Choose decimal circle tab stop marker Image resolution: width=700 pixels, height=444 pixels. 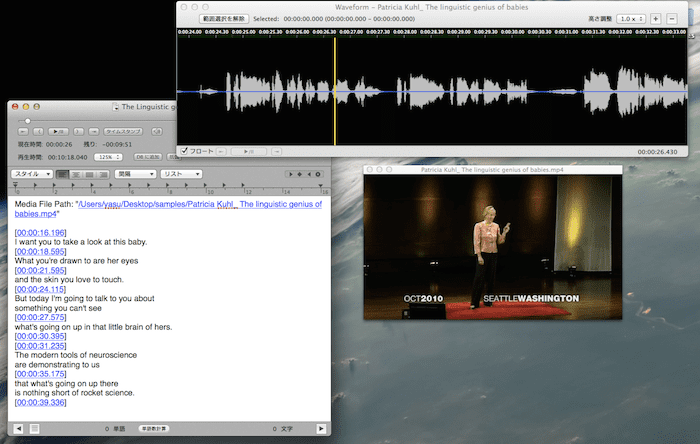[x=318, y=174]
